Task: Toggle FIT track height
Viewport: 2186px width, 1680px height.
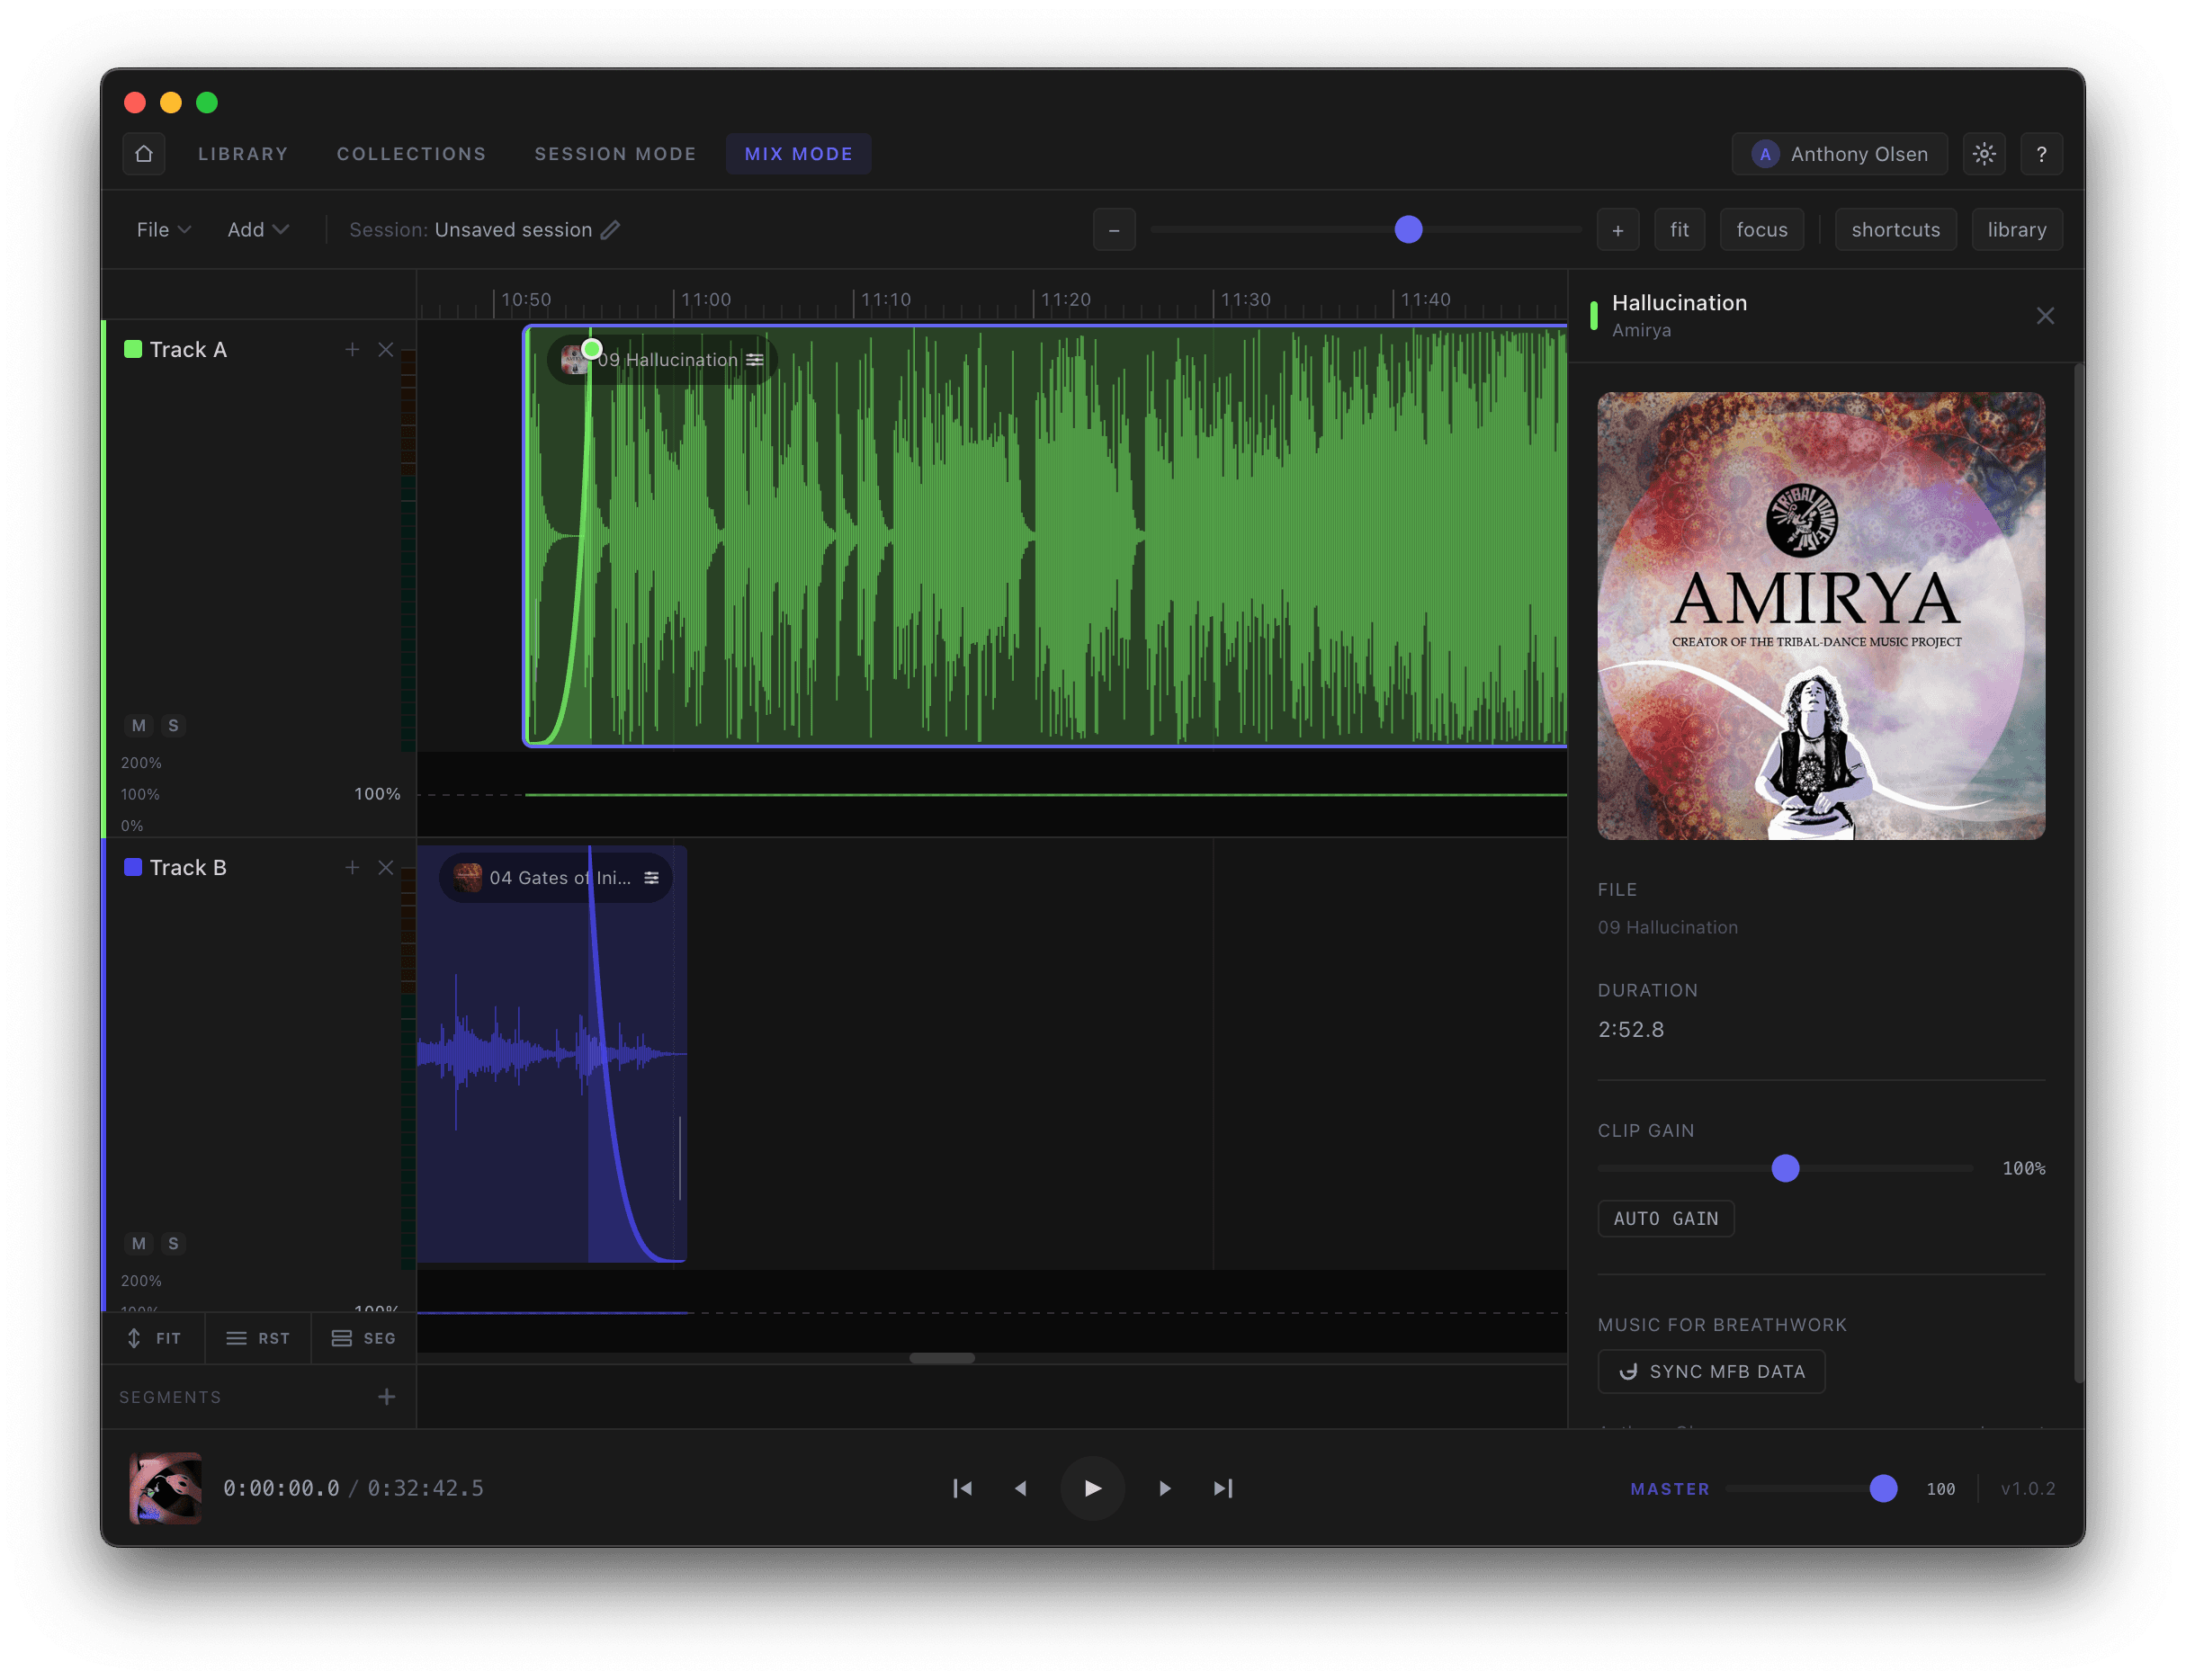Action: coord(154,1338)
